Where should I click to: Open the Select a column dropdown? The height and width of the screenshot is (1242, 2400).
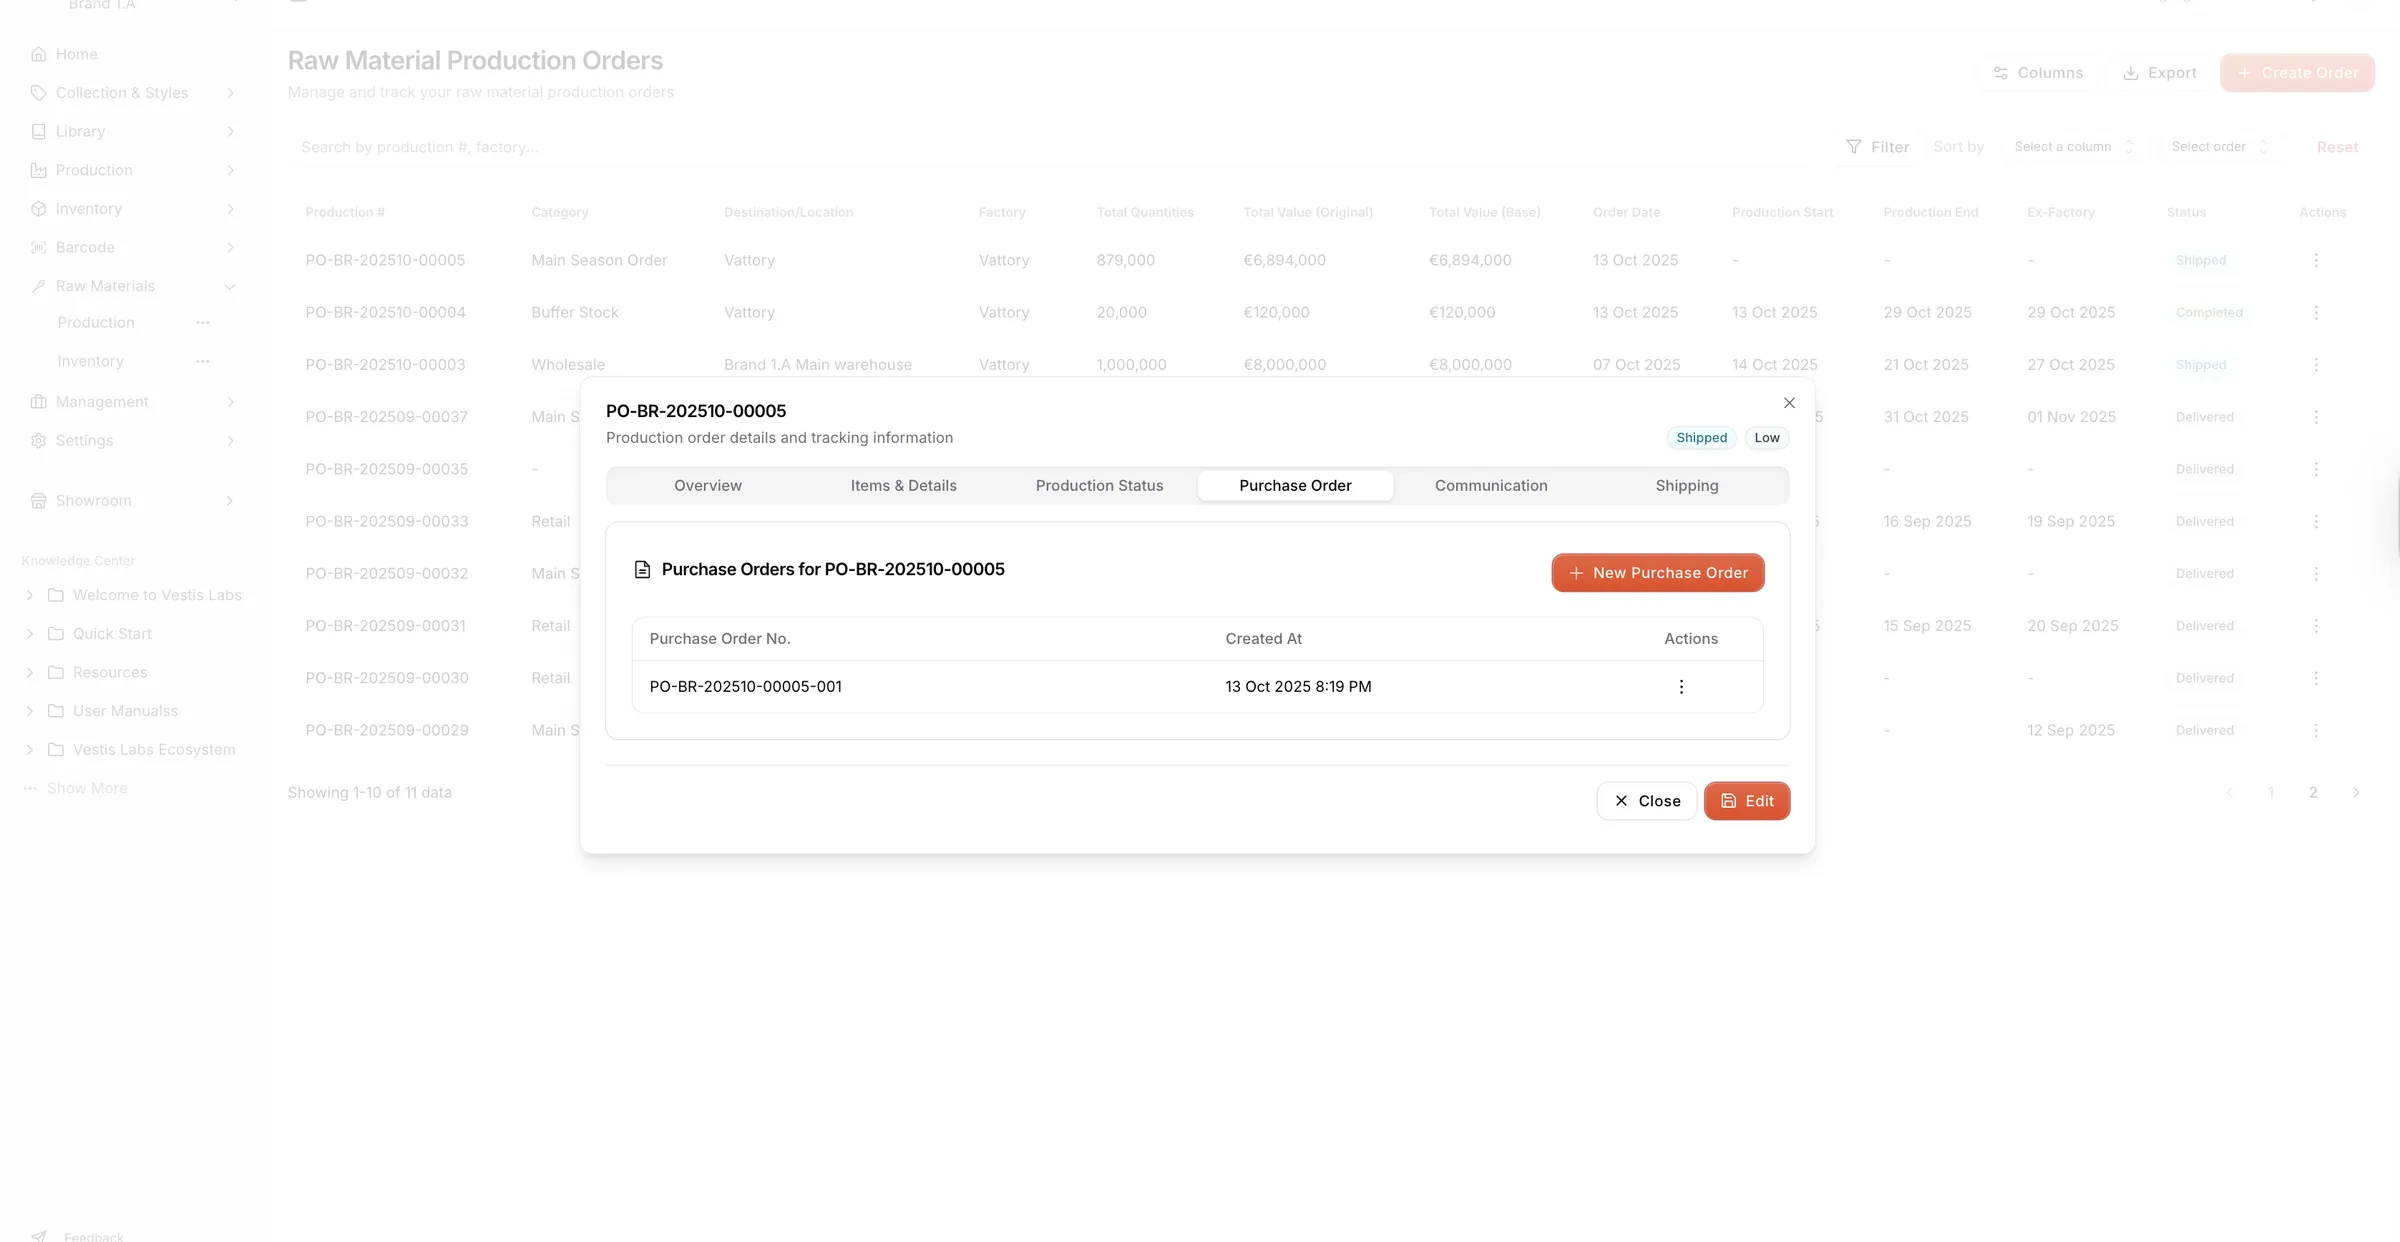coord(2073,147)
